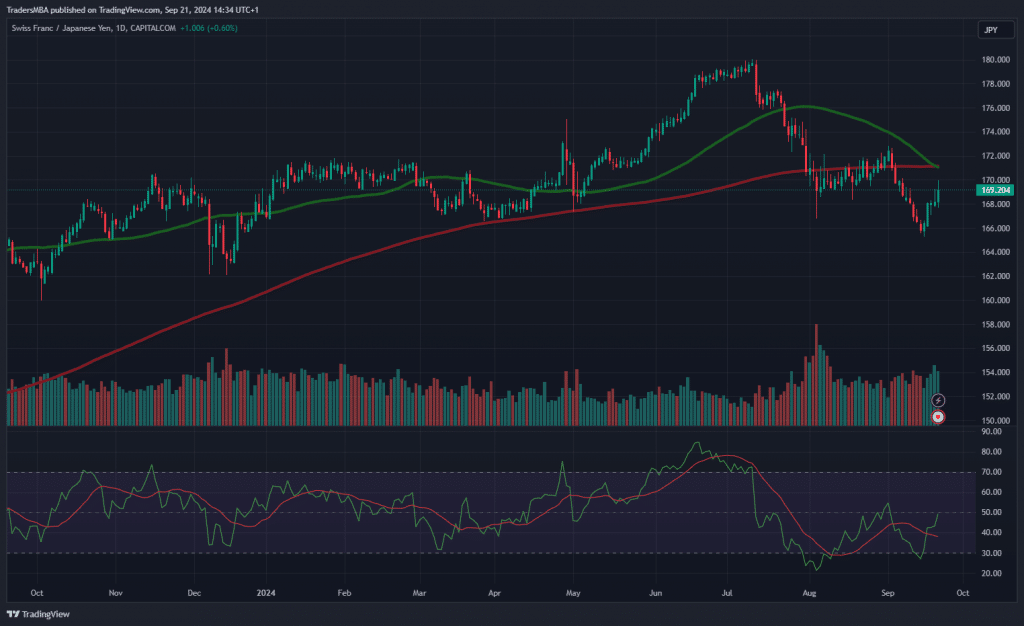Click the lightning bolt event marker

point(938,400)
